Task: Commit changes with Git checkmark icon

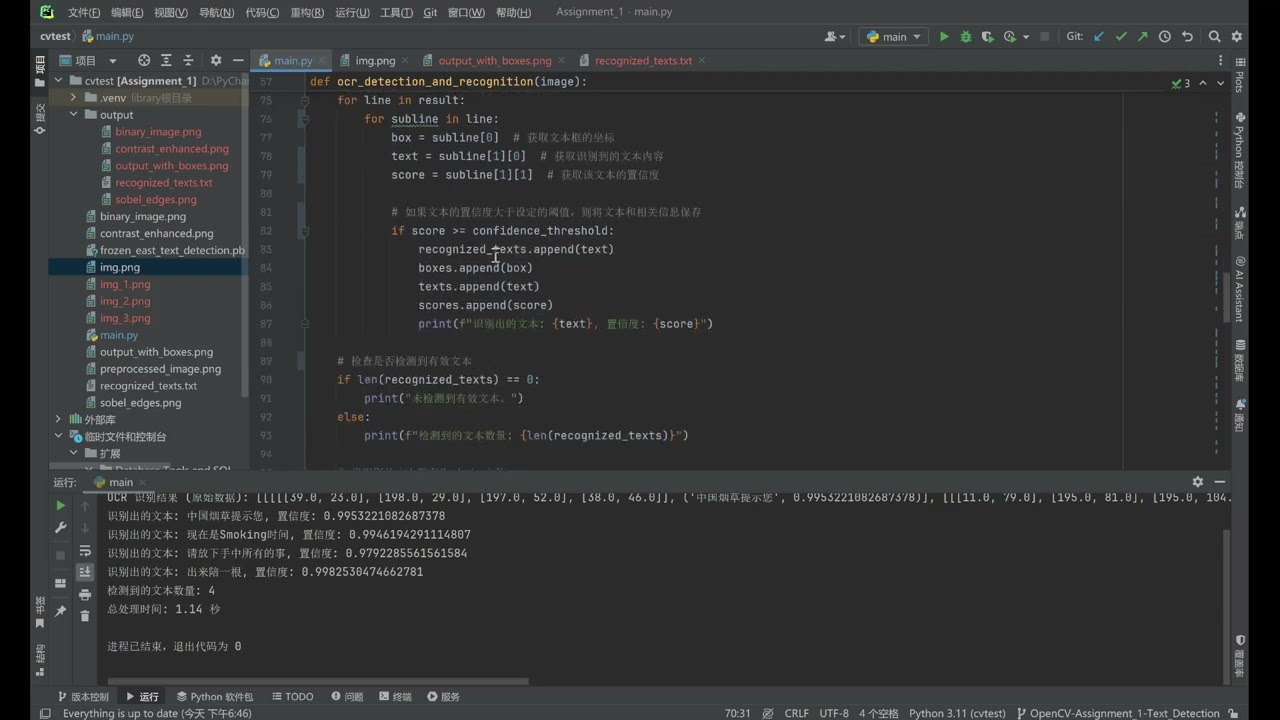Action: tap(1121, 36)
